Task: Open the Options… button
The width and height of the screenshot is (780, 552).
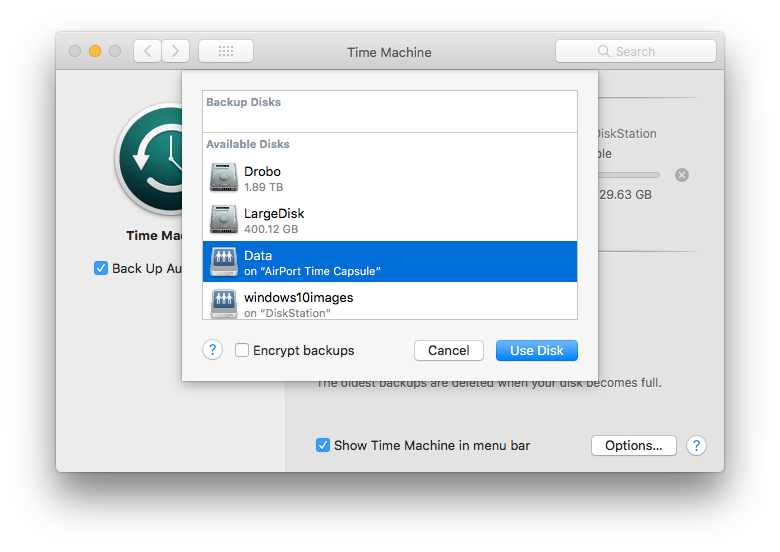Action: 633,445
